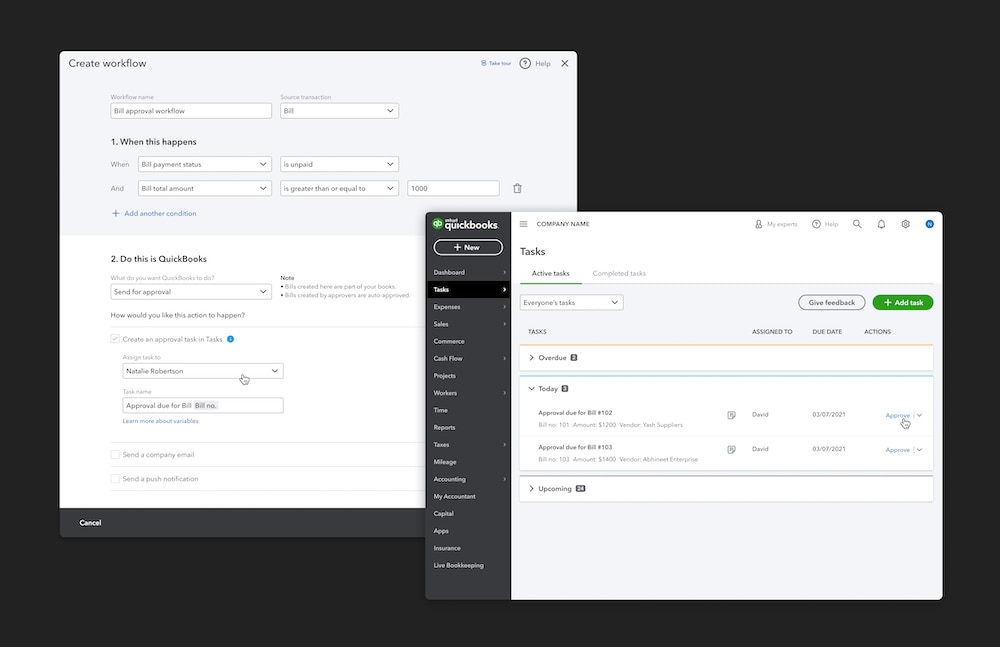The height and width of the screenshot is (647, 1000).
Task: Switch to the Completed tasks tab
Action: [x=619, y=273]
